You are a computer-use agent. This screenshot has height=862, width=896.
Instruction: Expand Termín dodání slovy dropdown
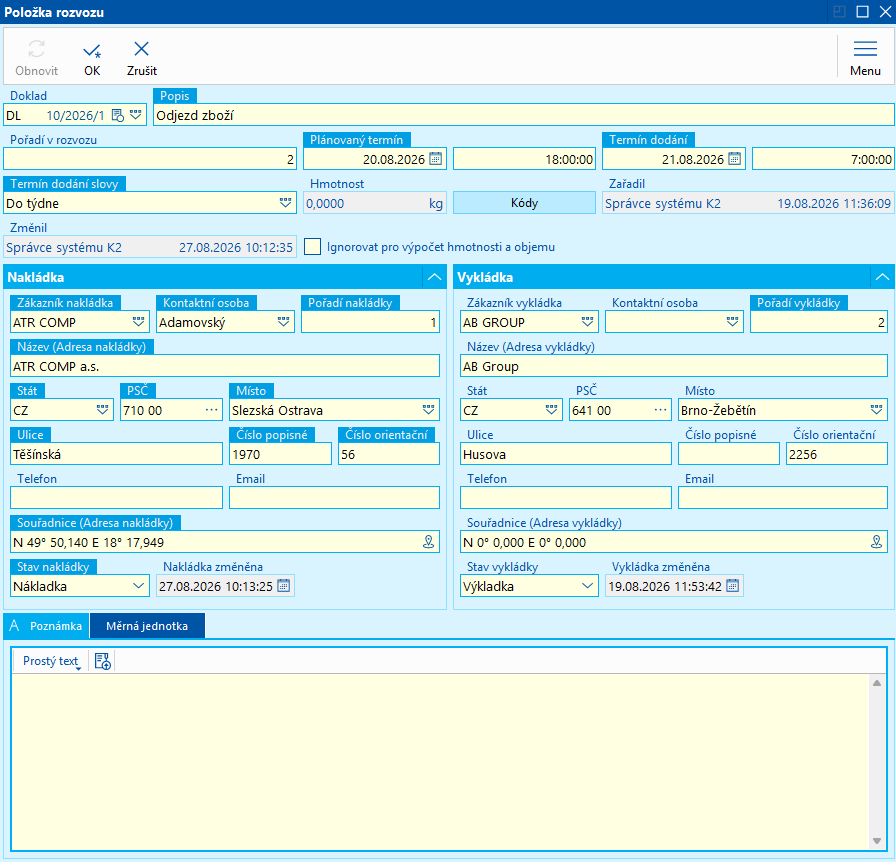[286, 203]
